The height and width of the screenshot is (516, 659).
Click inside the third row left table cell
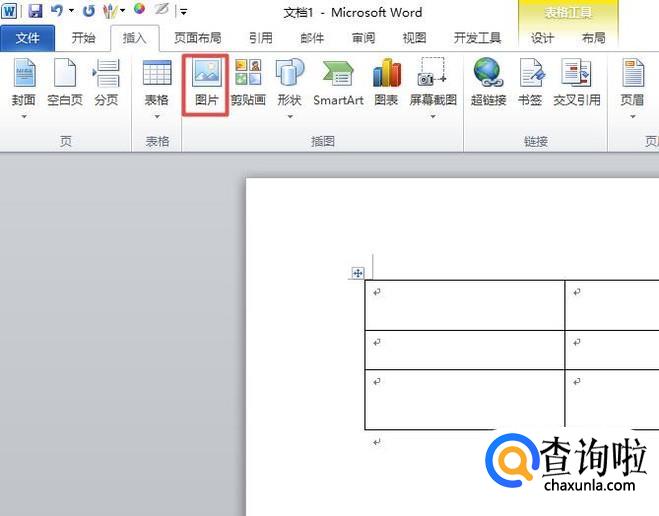[x=464, y=399]
